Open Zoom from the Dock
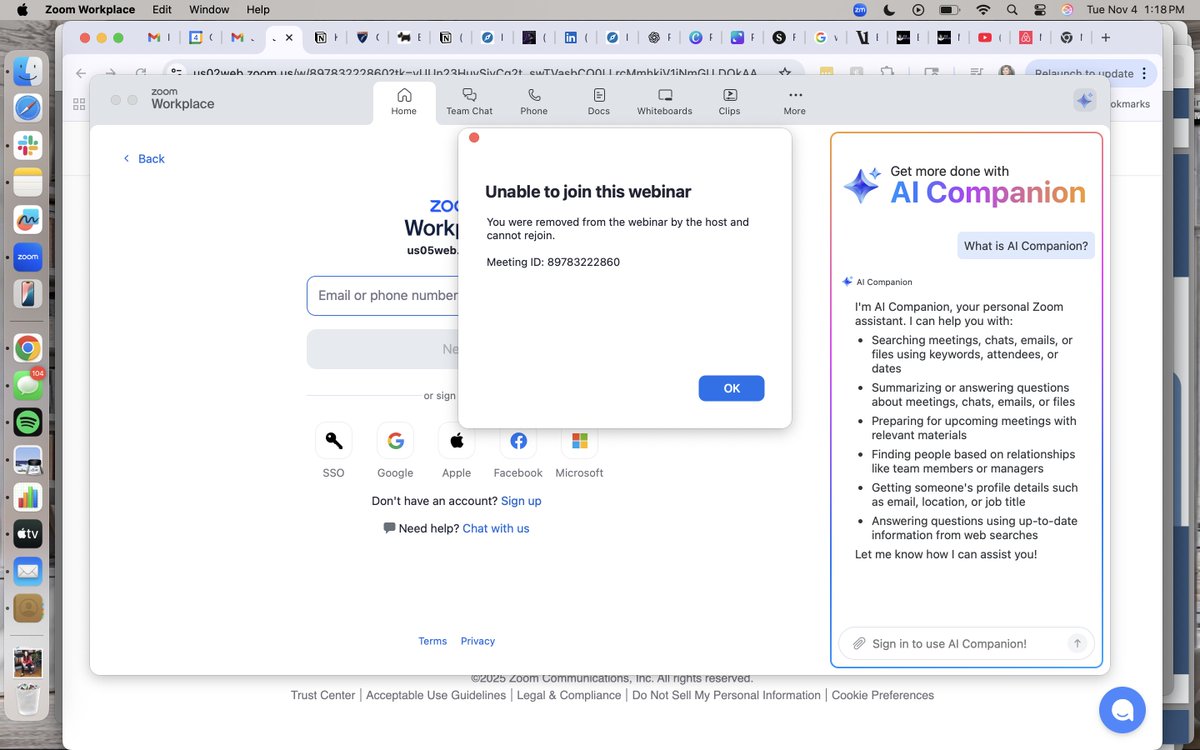Image resolution: width=1200 pixels, height=750 pixels. click(x=28, y=257)
